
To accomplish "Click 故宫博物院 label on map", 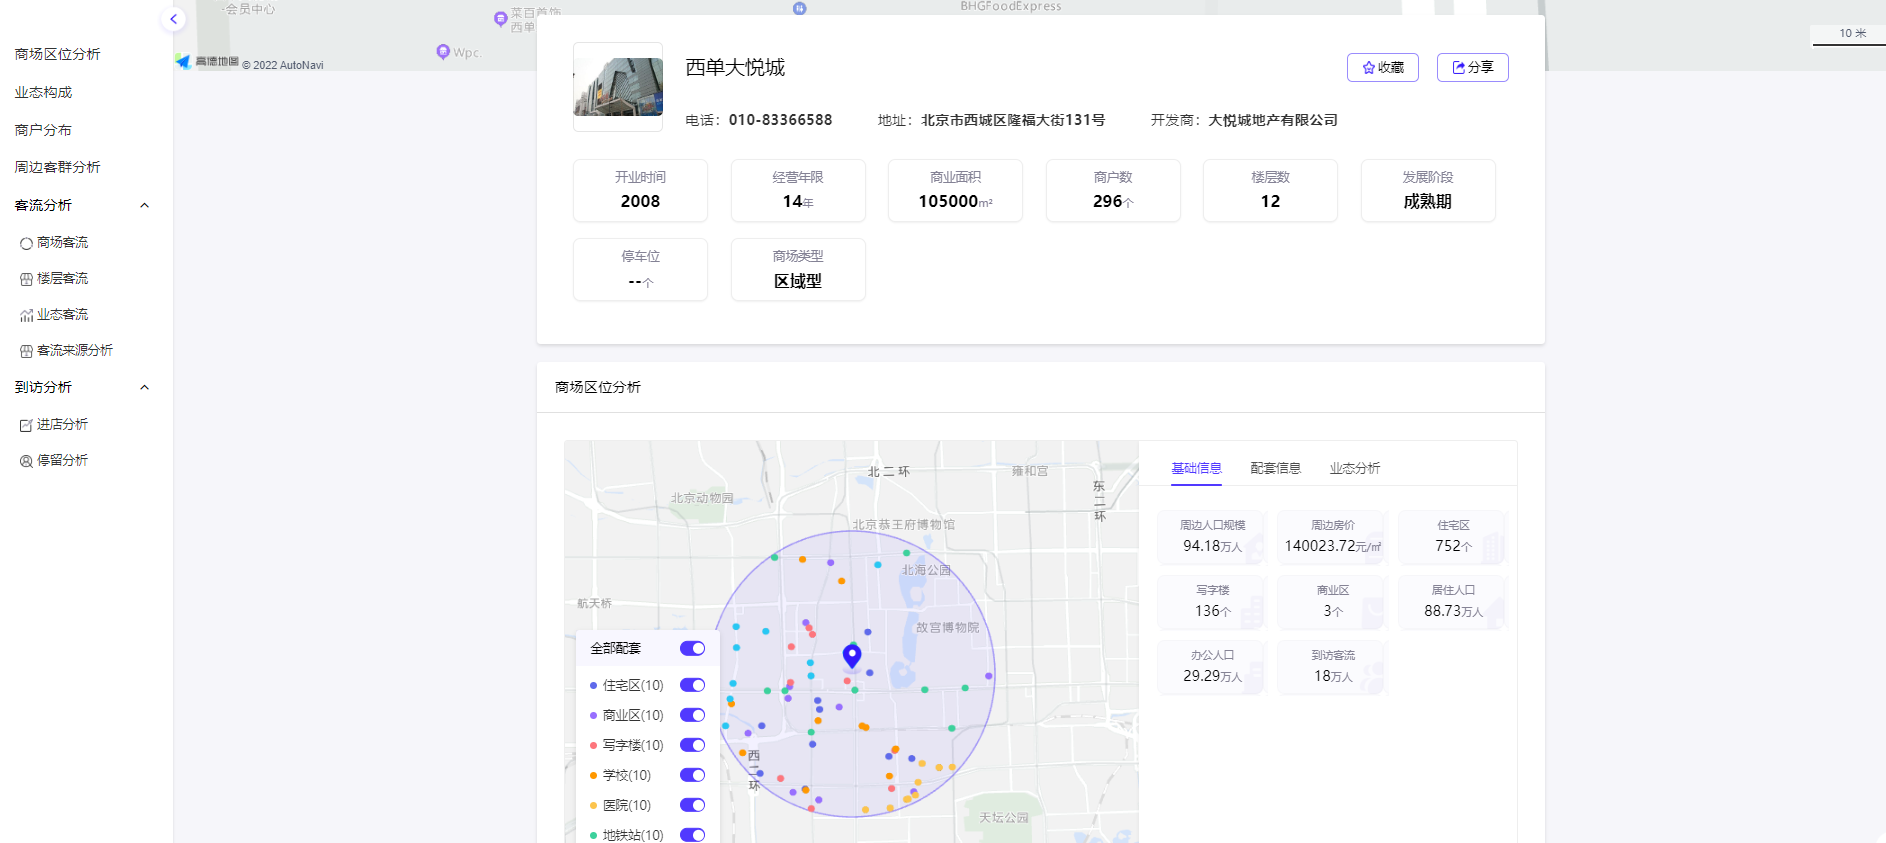I will [948, 628].
